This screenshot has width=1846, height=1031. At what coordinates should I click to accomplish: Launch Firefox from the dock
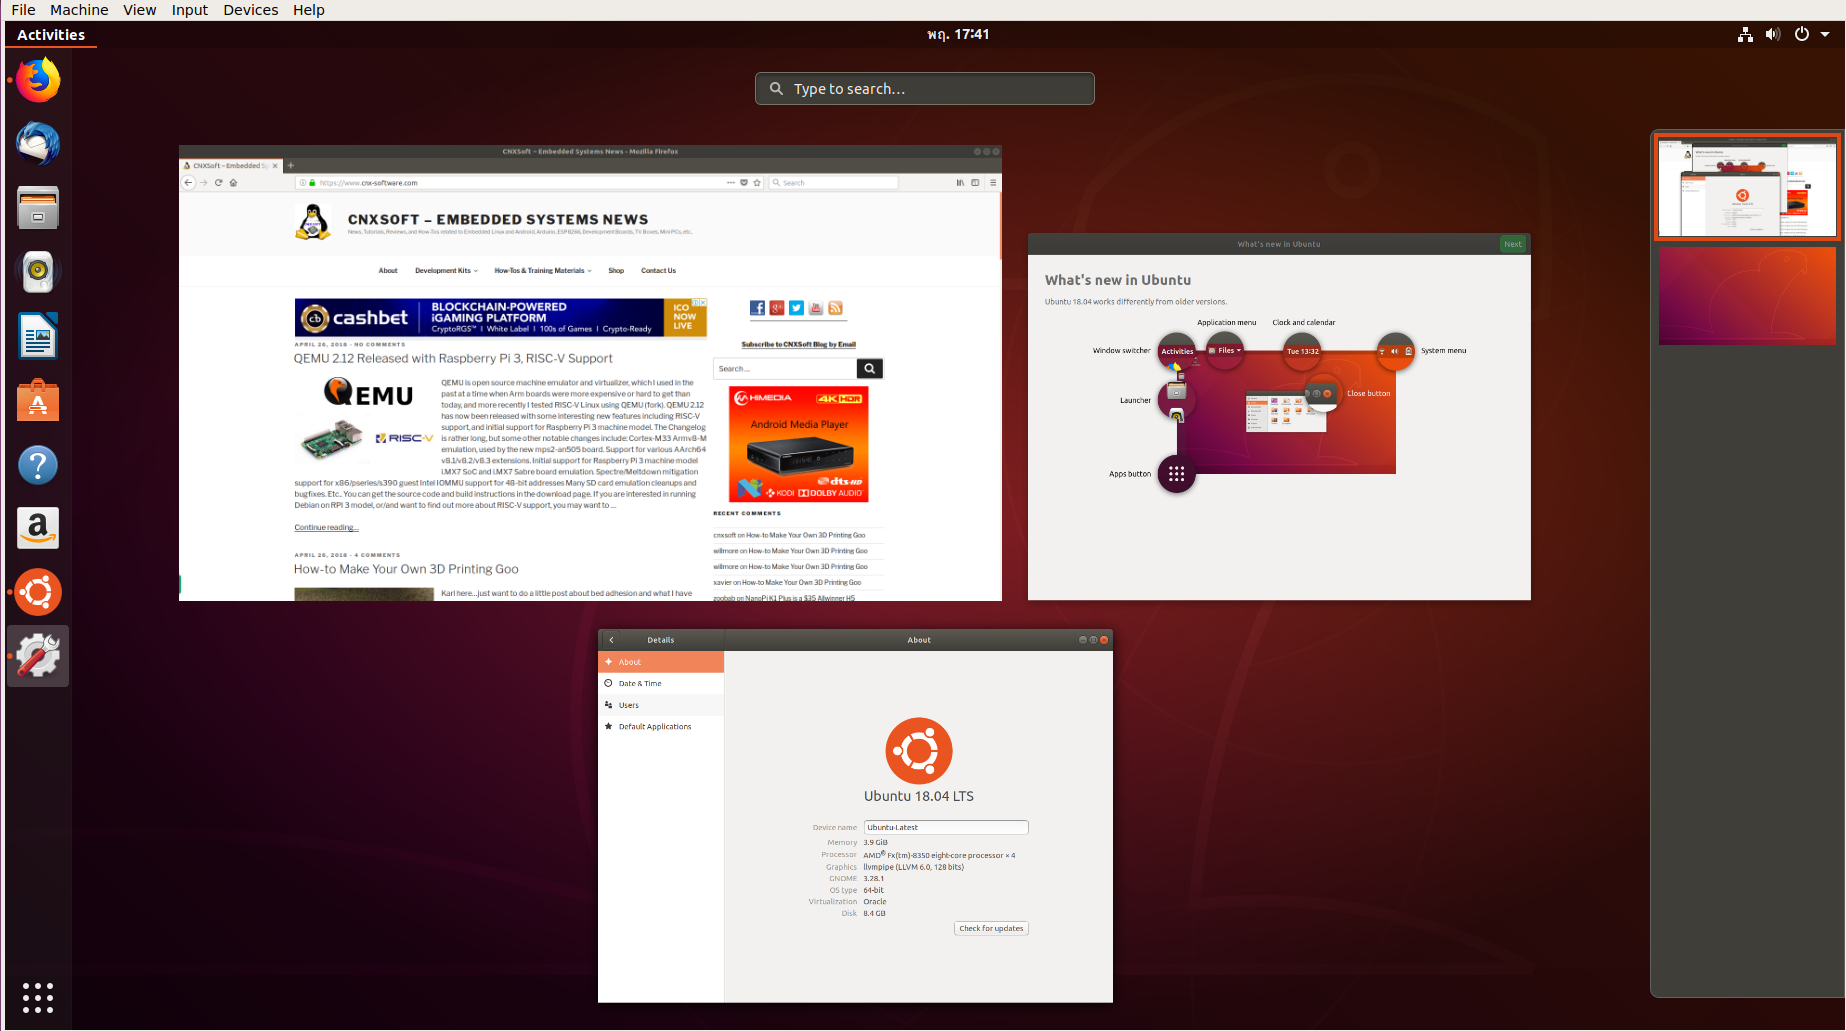coord(38,80)
